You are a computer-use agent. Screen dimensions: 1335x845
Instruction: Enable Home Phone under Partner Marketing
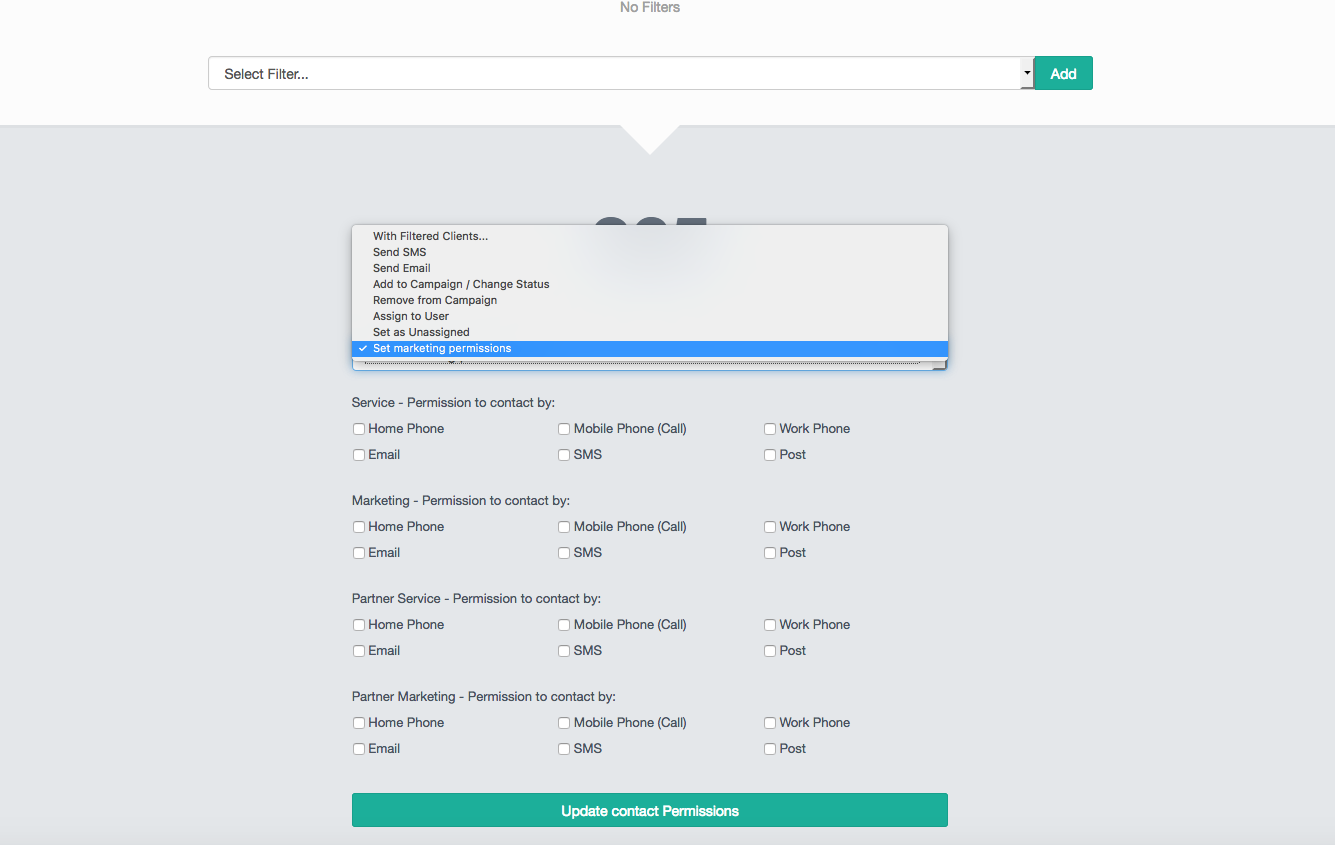pos(358,722)
